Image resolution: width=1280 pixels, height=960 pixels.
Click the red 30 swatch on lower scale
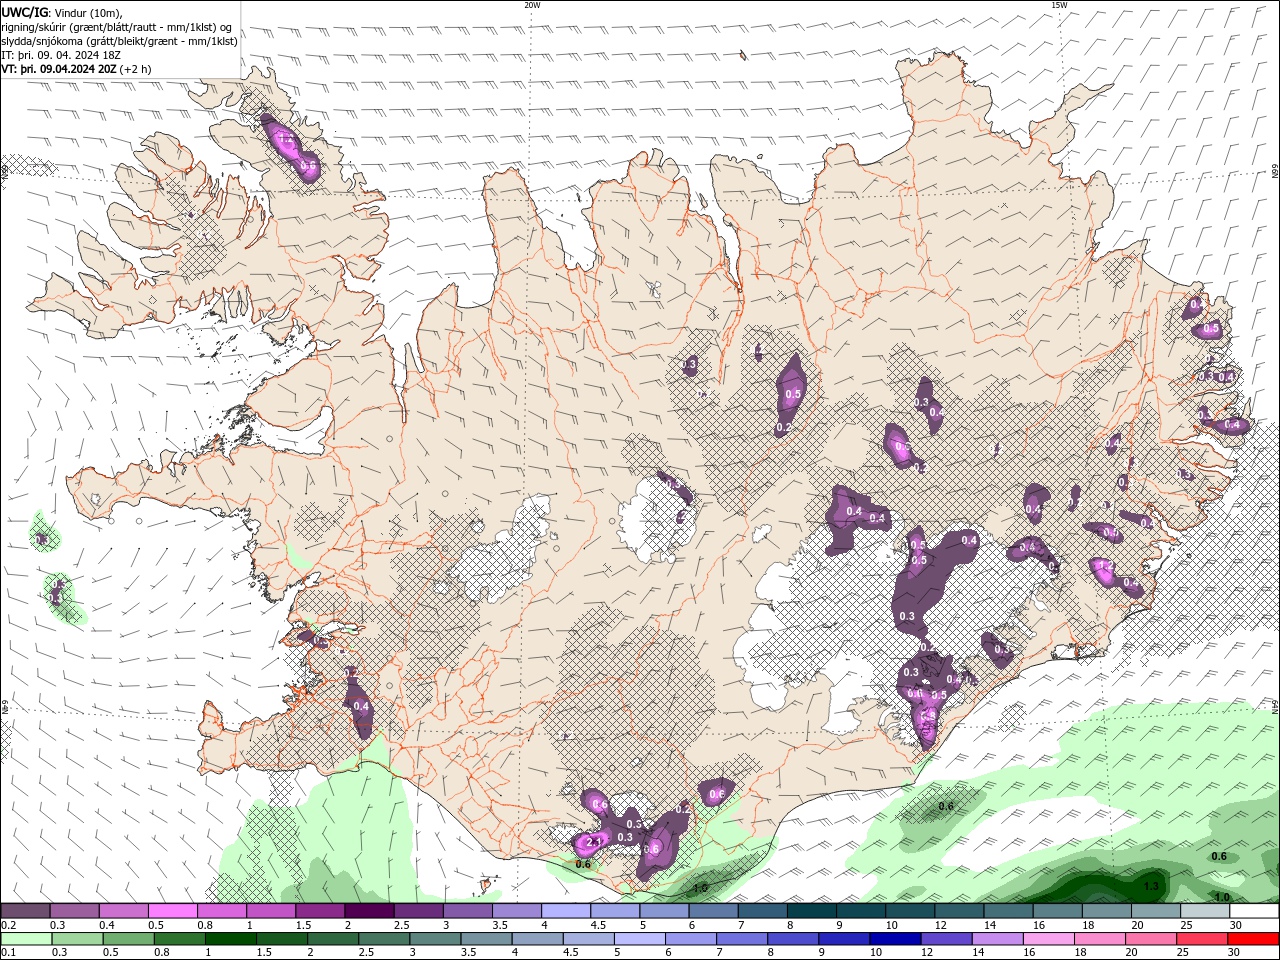(x=1253, y=939)
